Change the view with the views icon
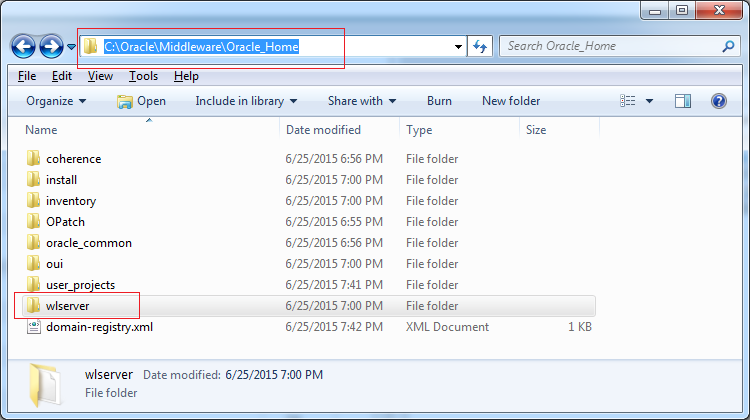The width and height of the screenshot is (750, 420). (628, 101)
